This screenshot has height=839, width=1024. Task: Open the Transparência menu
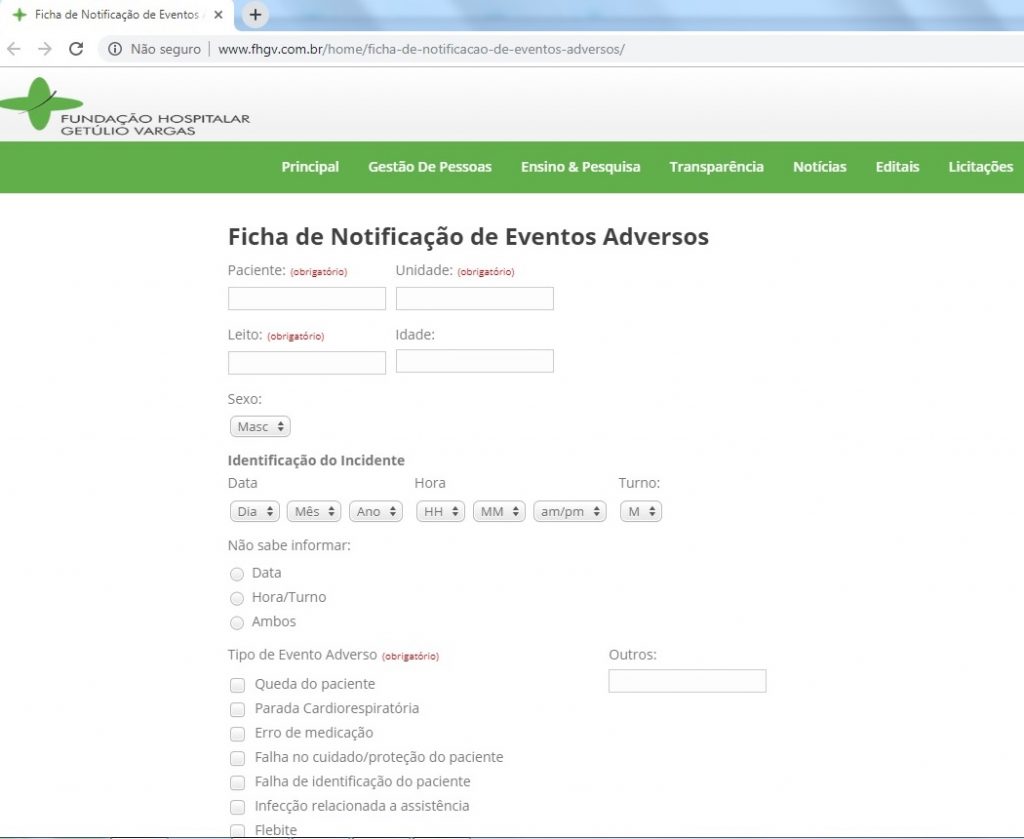coord(716,167)
